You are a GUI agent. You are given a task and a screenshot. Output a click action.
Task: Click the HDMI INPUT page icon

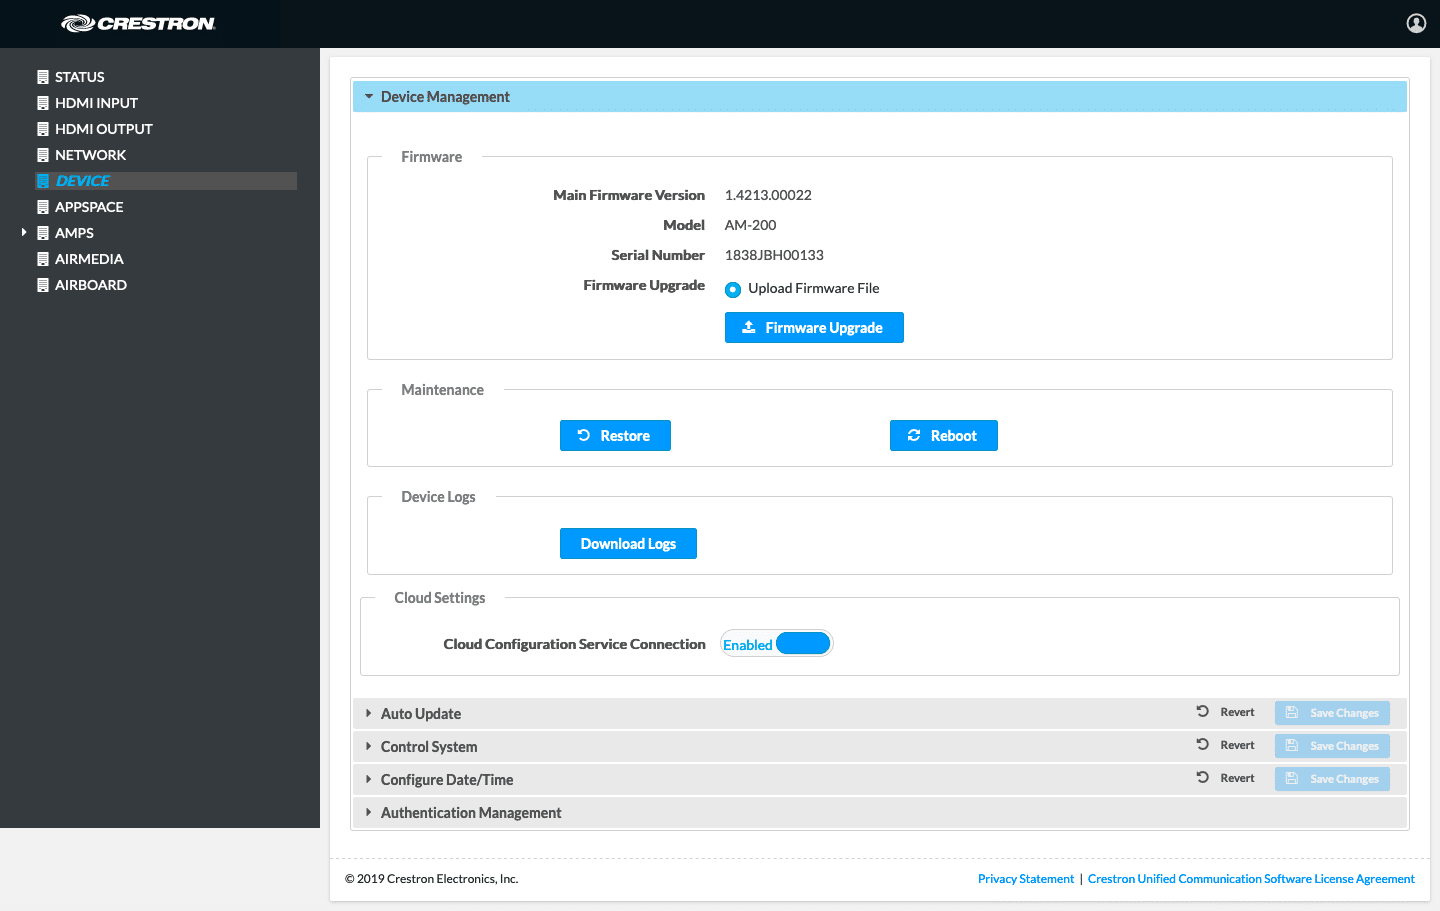click(43, 103)
